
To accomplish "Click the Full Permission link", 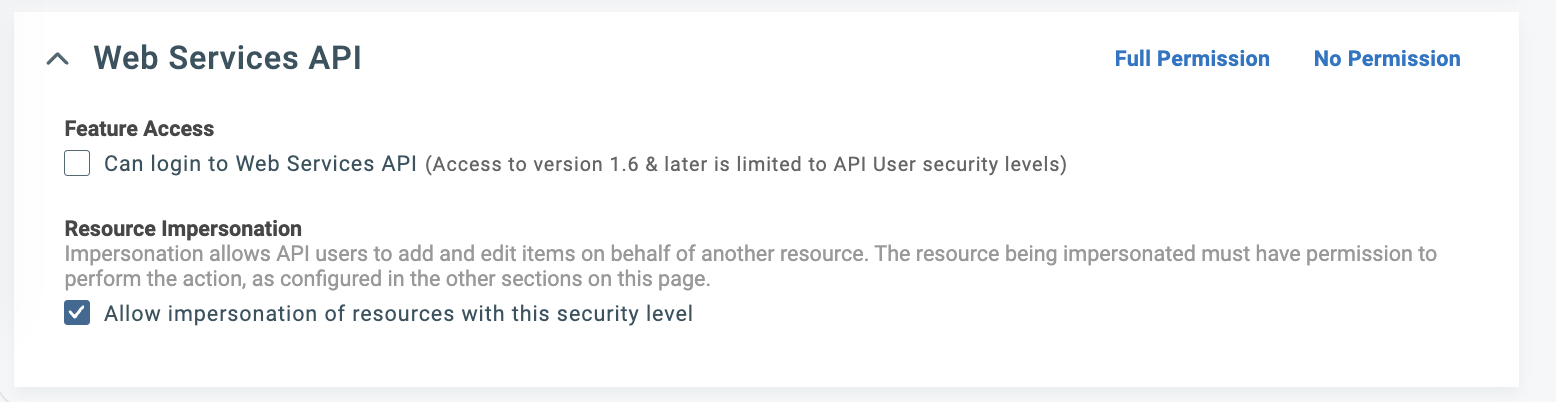I will click(1192, 59).
